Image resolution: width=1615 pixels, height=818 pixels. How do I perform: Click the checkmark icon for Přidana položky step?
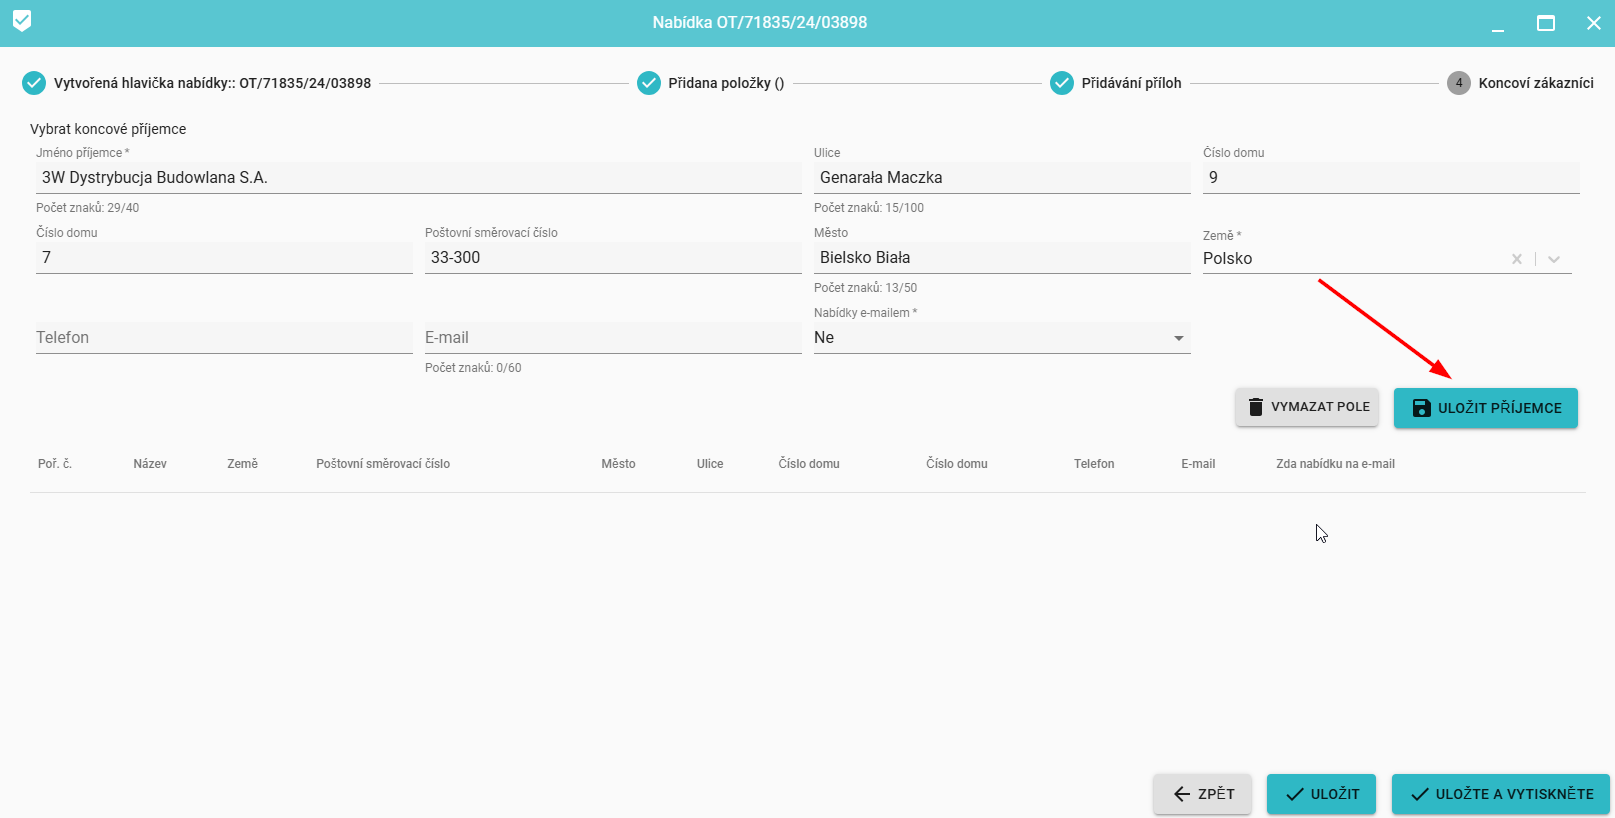(x=649, y=83)
